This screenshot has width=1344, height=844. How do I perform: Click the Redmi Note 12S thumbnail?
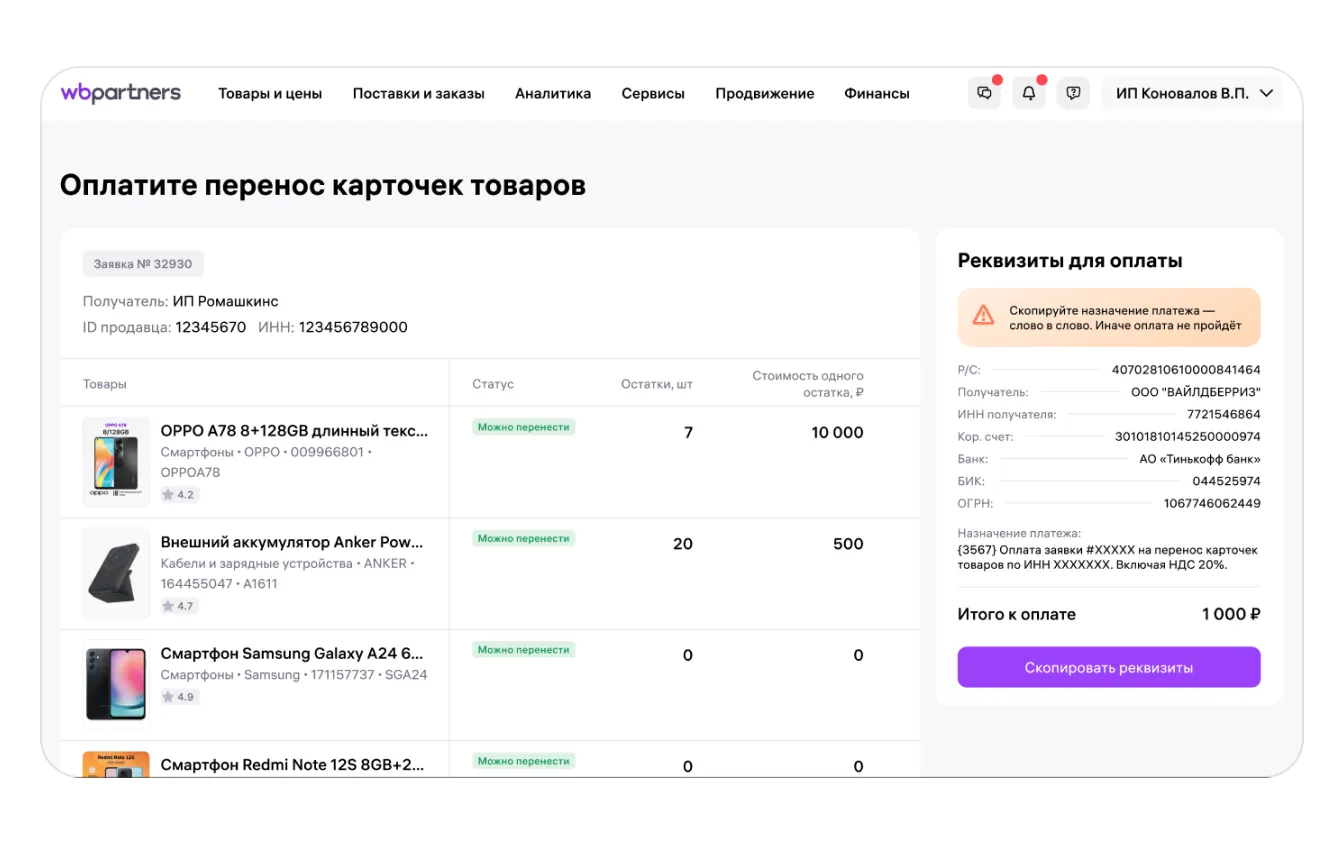click(x=116, y=764)
